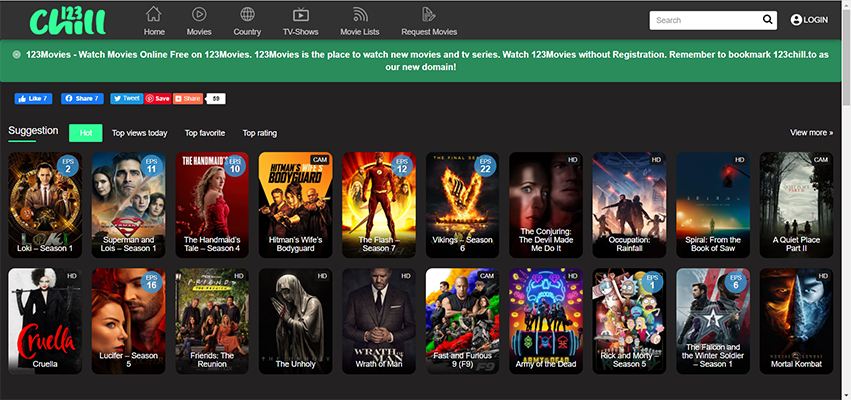Open Home menu label

[x=154, y=32]
